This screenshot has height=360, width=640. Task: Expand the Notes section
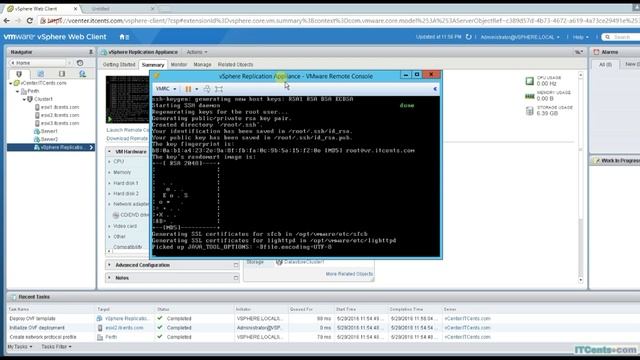point(109,278)
